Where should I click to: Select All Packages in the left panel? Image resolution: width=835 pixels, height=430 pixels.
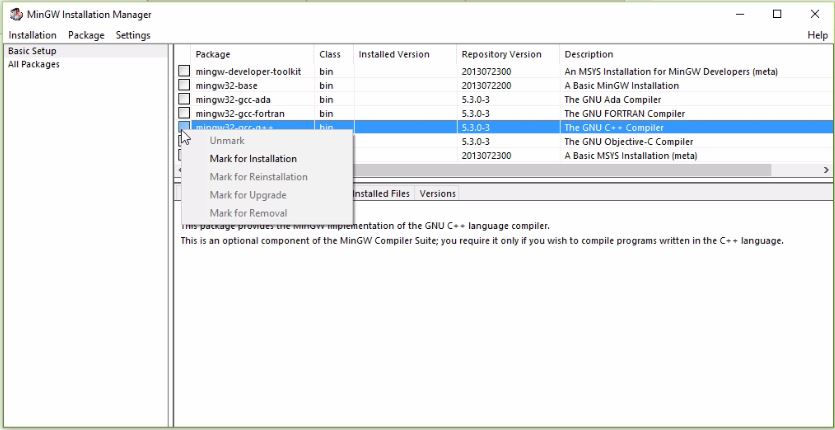[x=34, y=64]
